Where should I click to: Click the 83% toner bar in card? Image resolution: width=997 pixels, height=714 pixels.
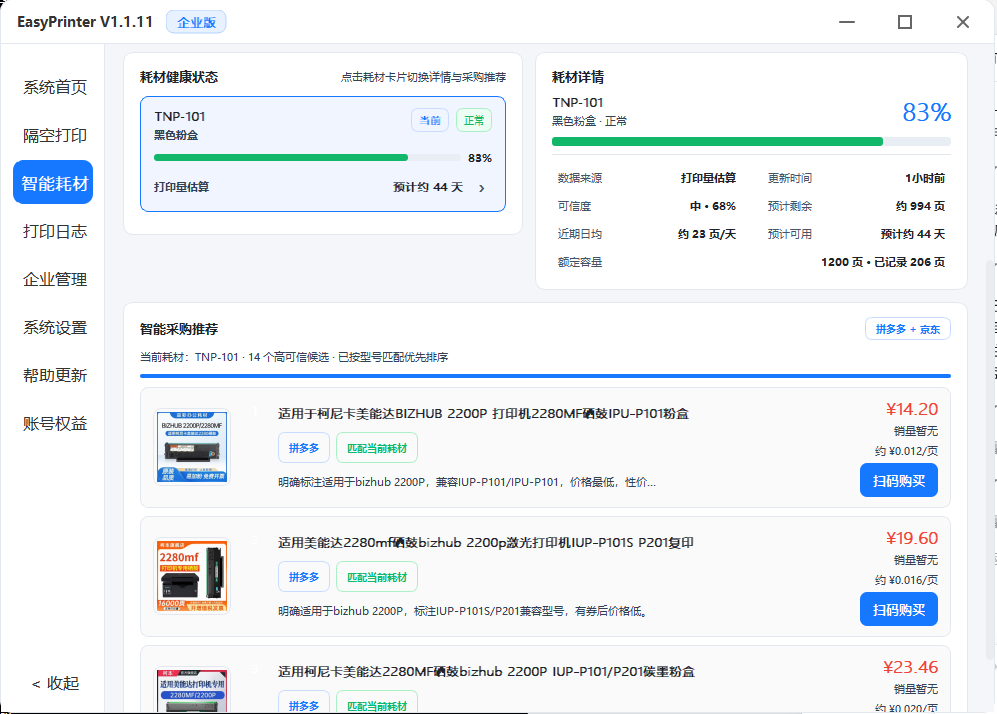(308, 158)
